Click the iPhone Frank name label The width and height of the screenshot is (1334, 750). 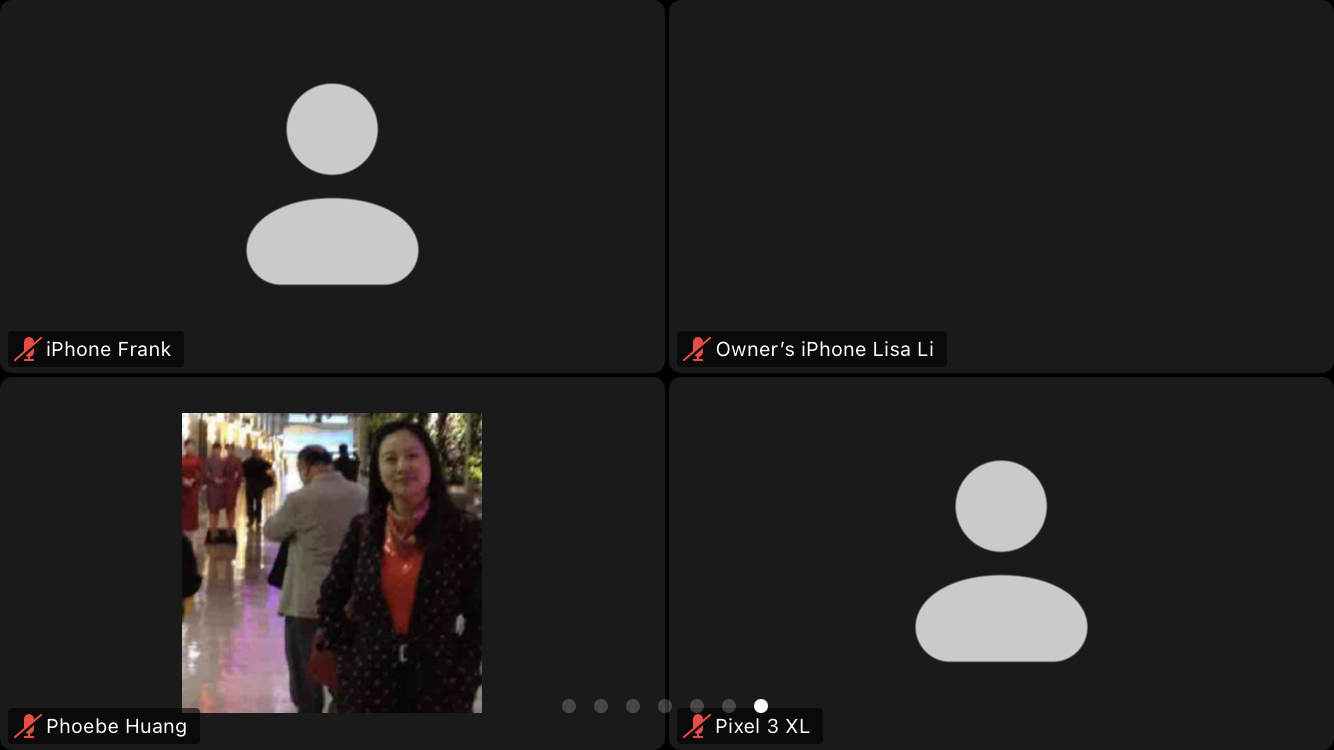108,349
